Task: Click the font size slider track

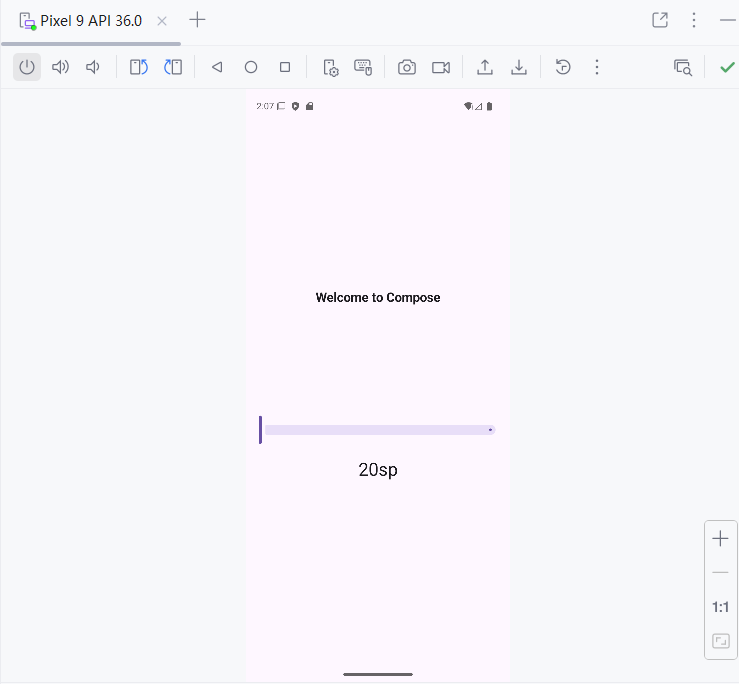Action: pos(380,430)
